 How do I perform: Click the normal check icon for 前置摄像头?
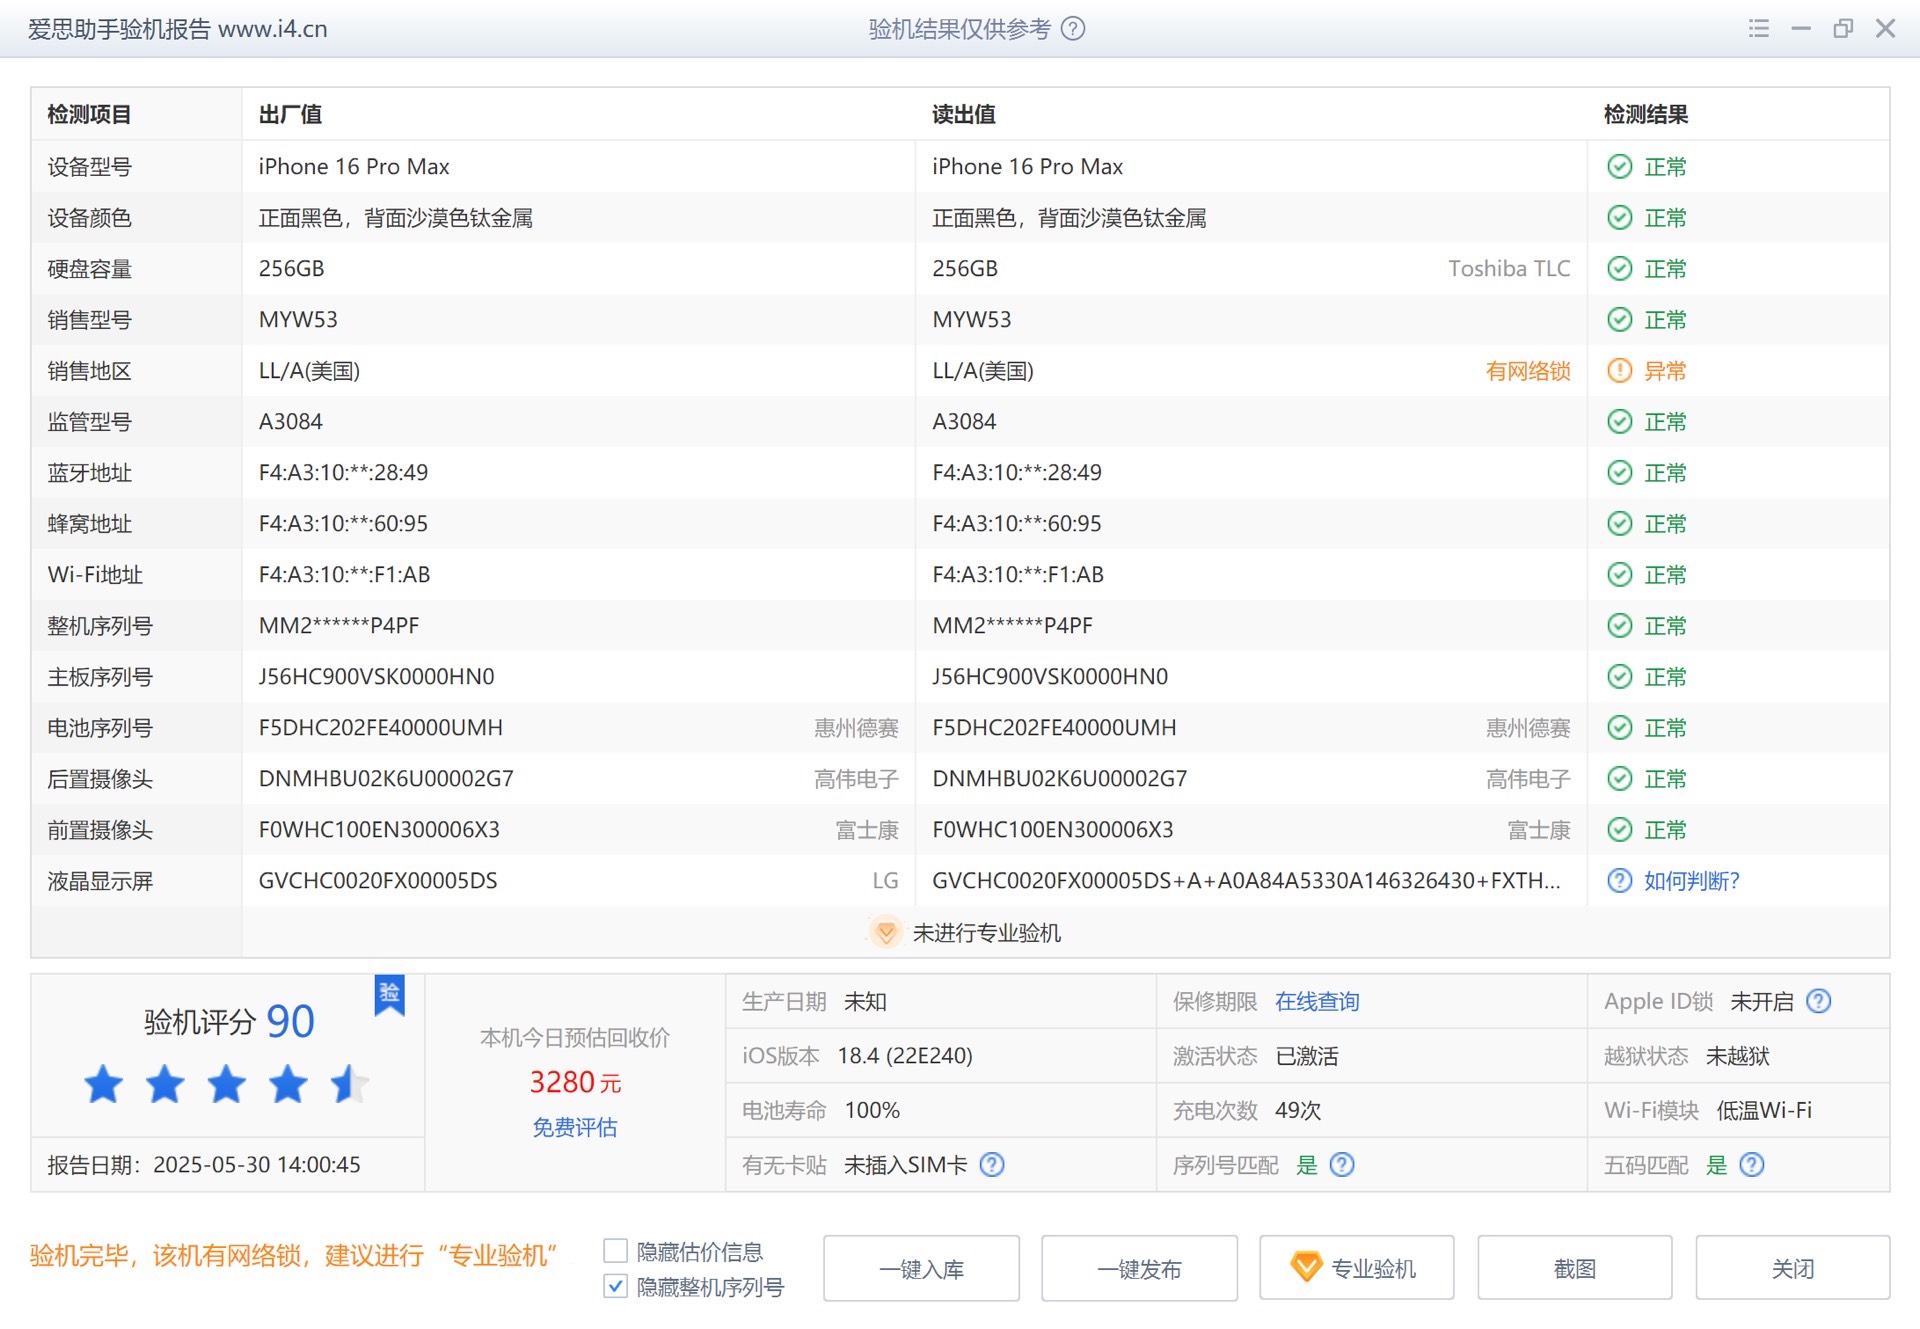coord(1619,830)
